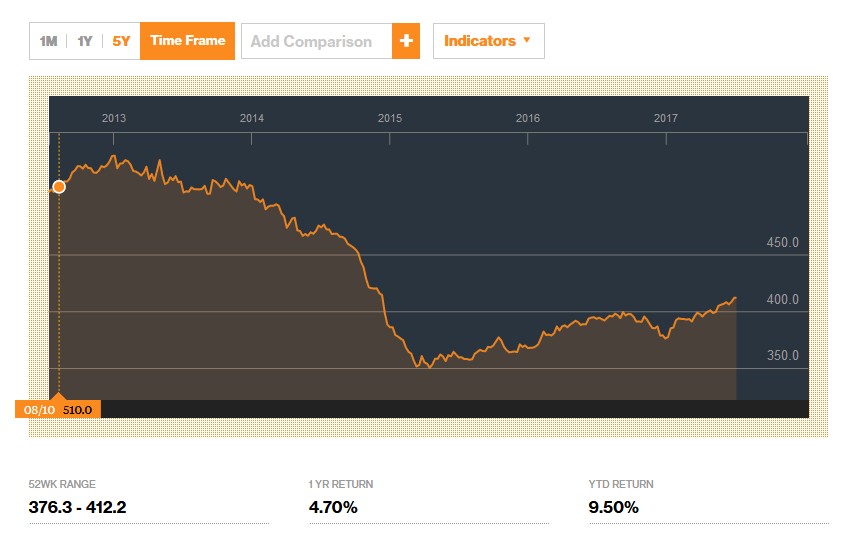
Task: Click the small triangle arrow next to Indicators
Action: coord(527,41)
